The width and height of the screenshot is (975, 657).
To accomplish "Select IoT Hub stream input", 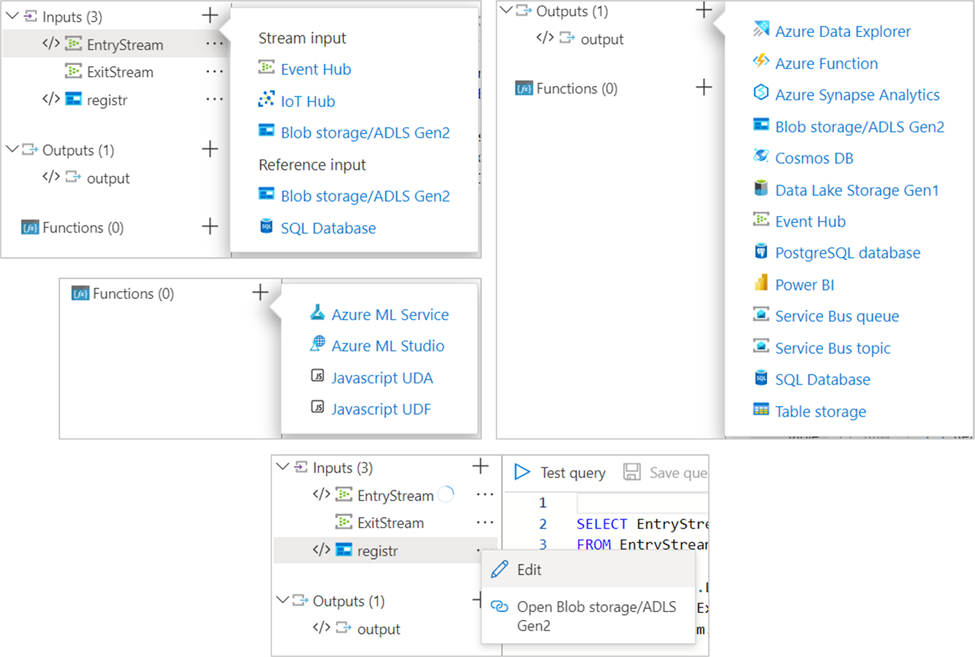I will pos(308,101).
